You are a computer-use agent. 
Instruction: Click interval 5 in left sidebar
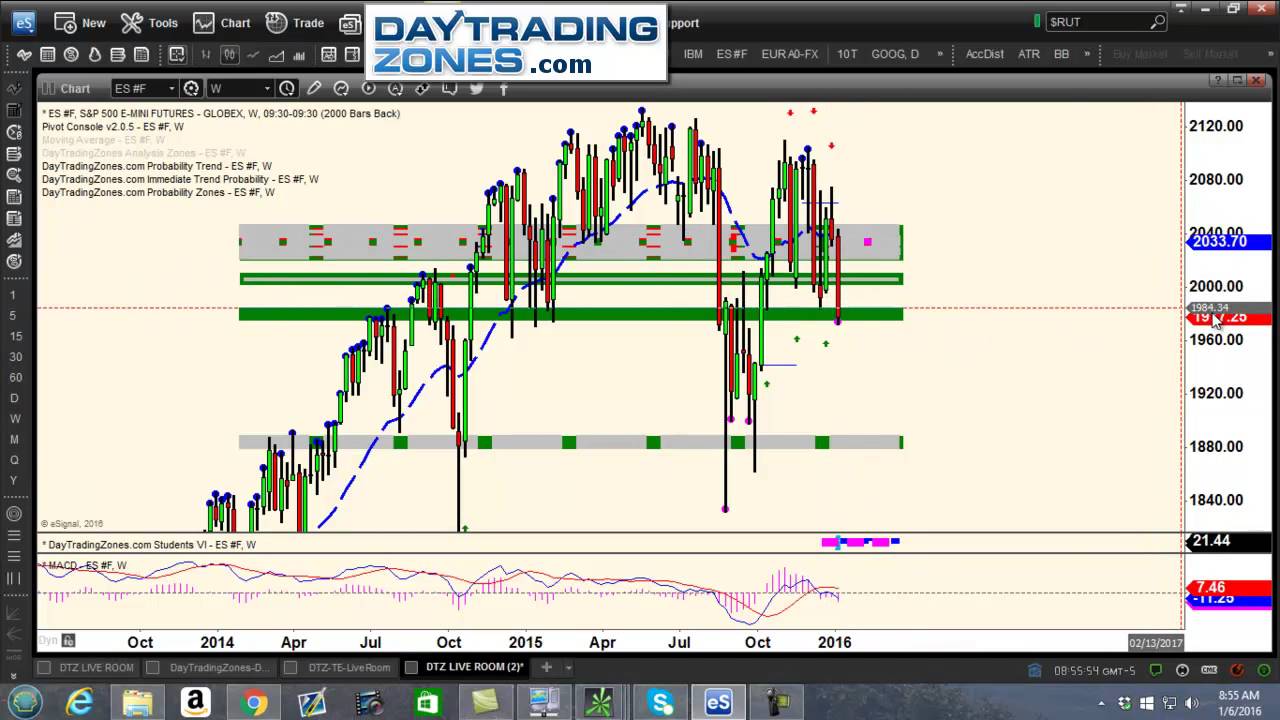coord(14,316)
